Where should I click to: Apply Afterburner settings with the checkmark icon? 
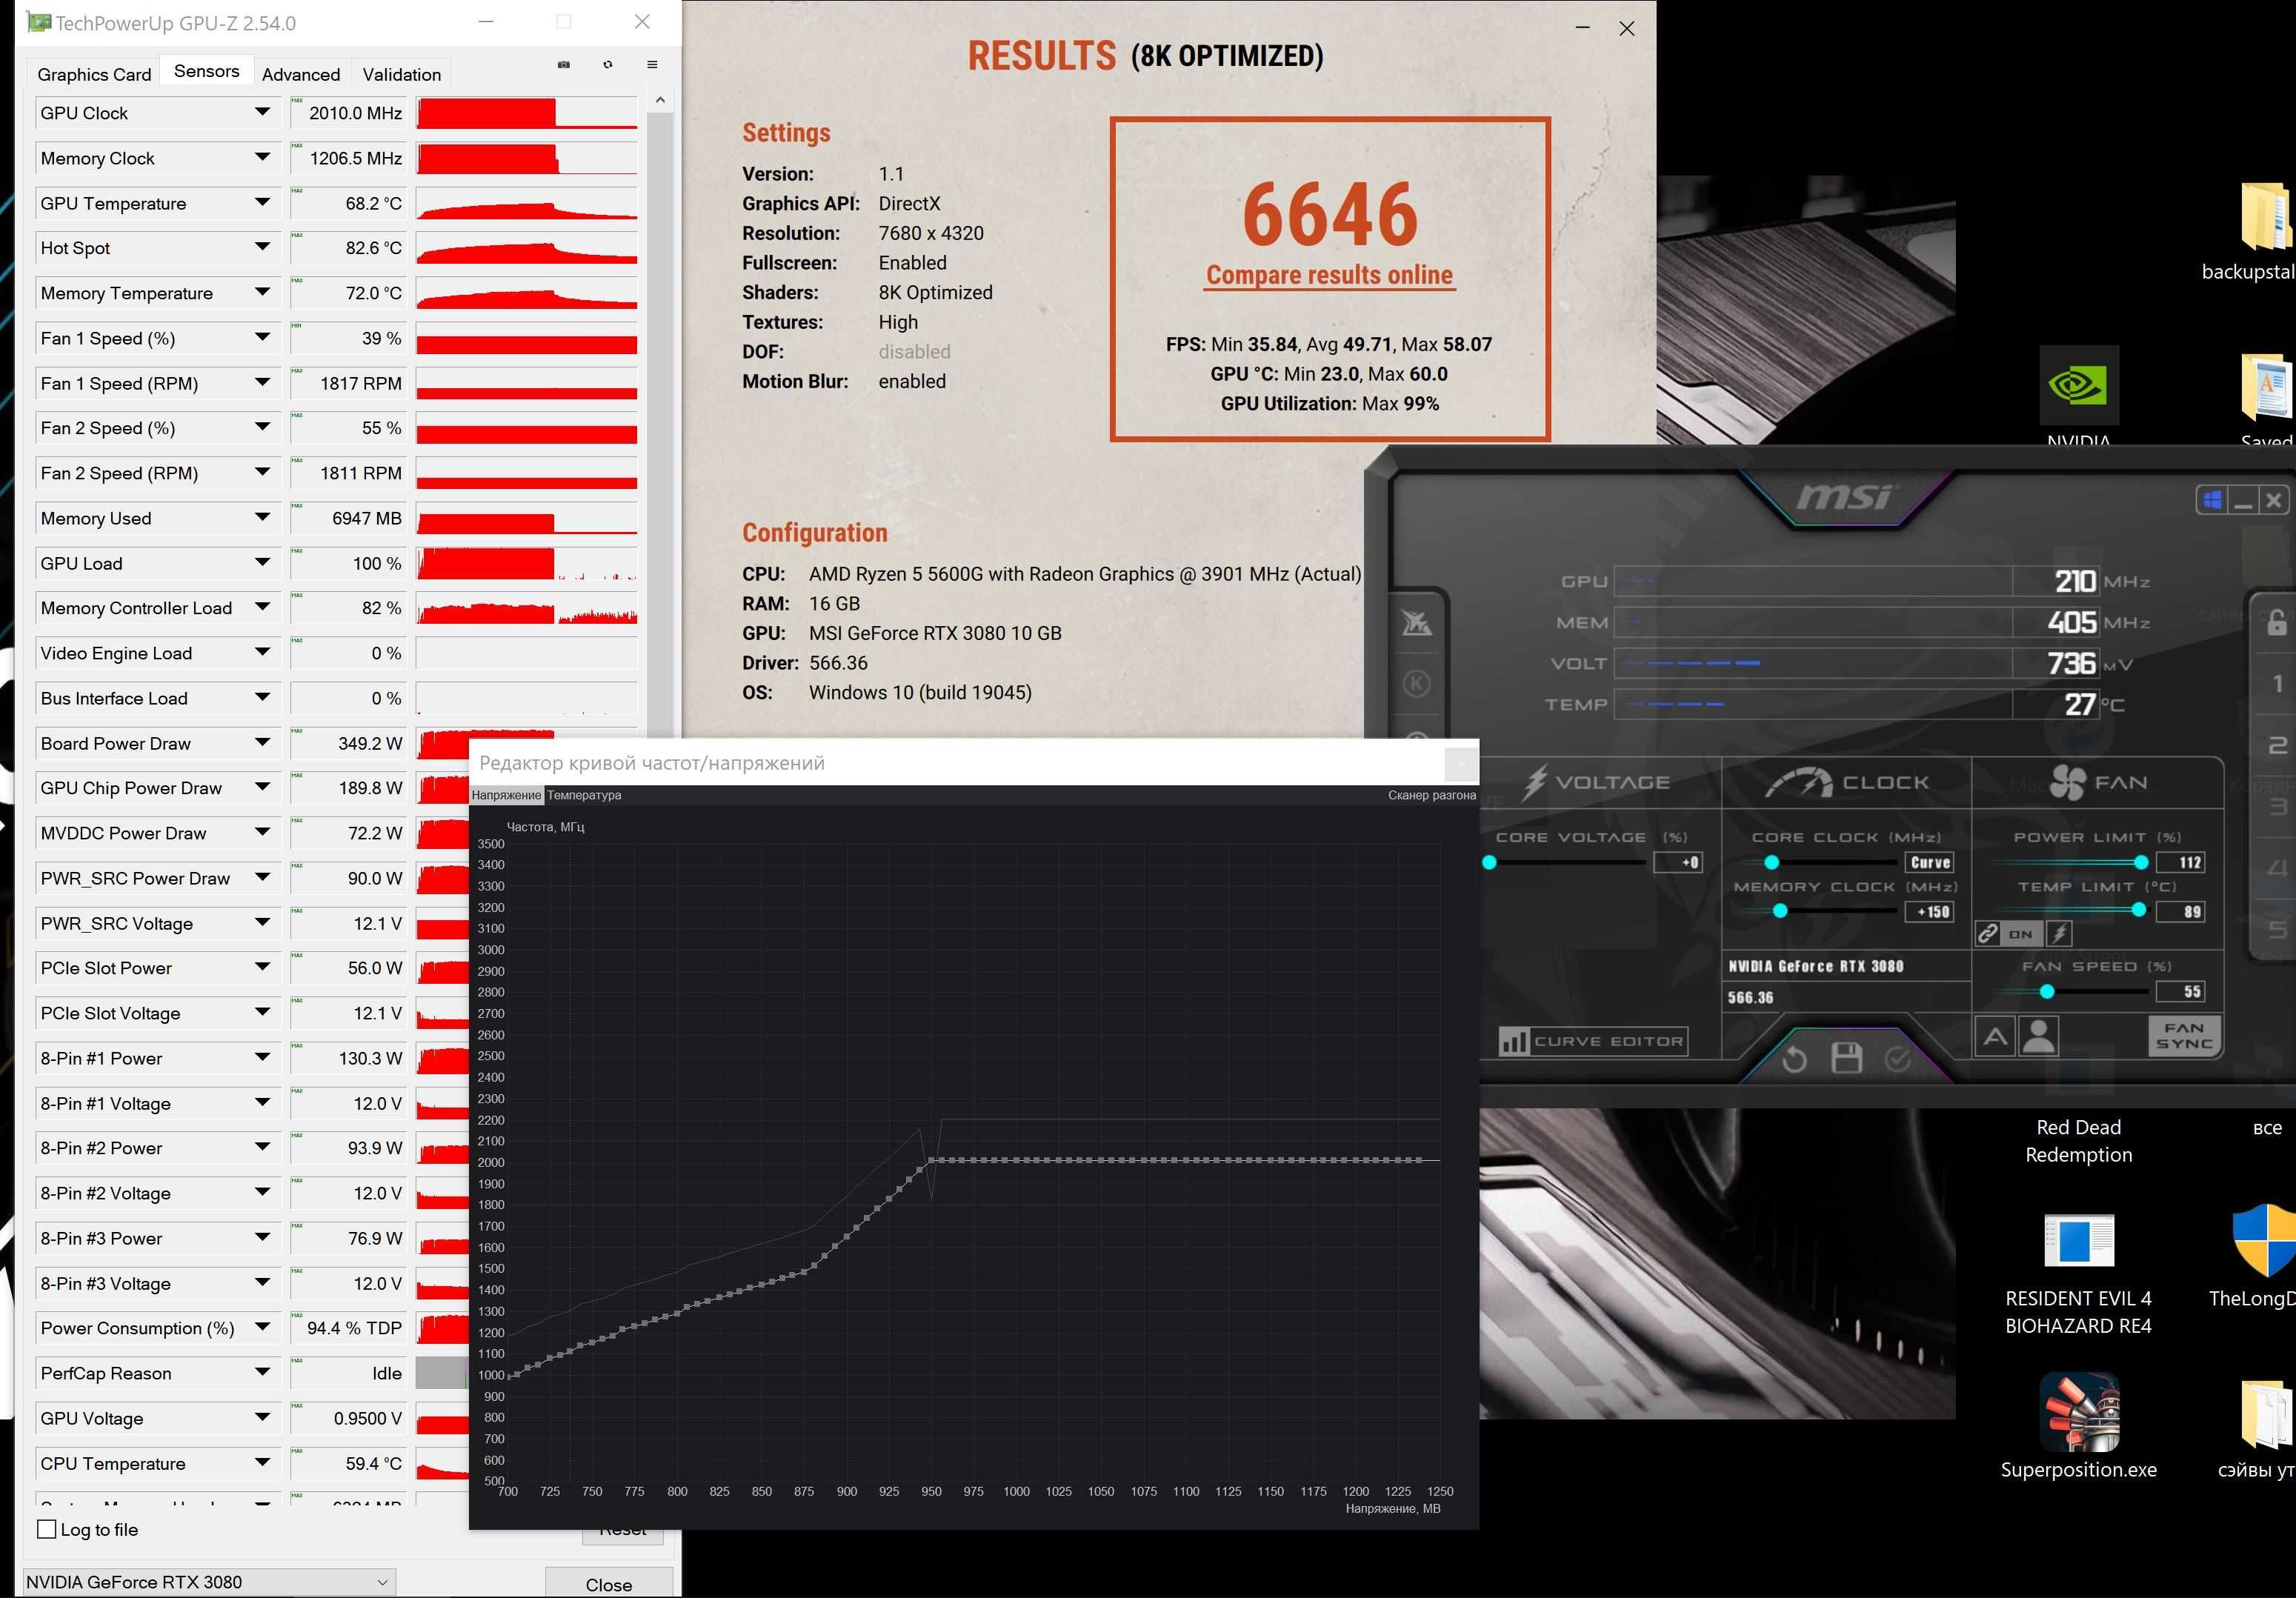(x=1897, y=1058)
